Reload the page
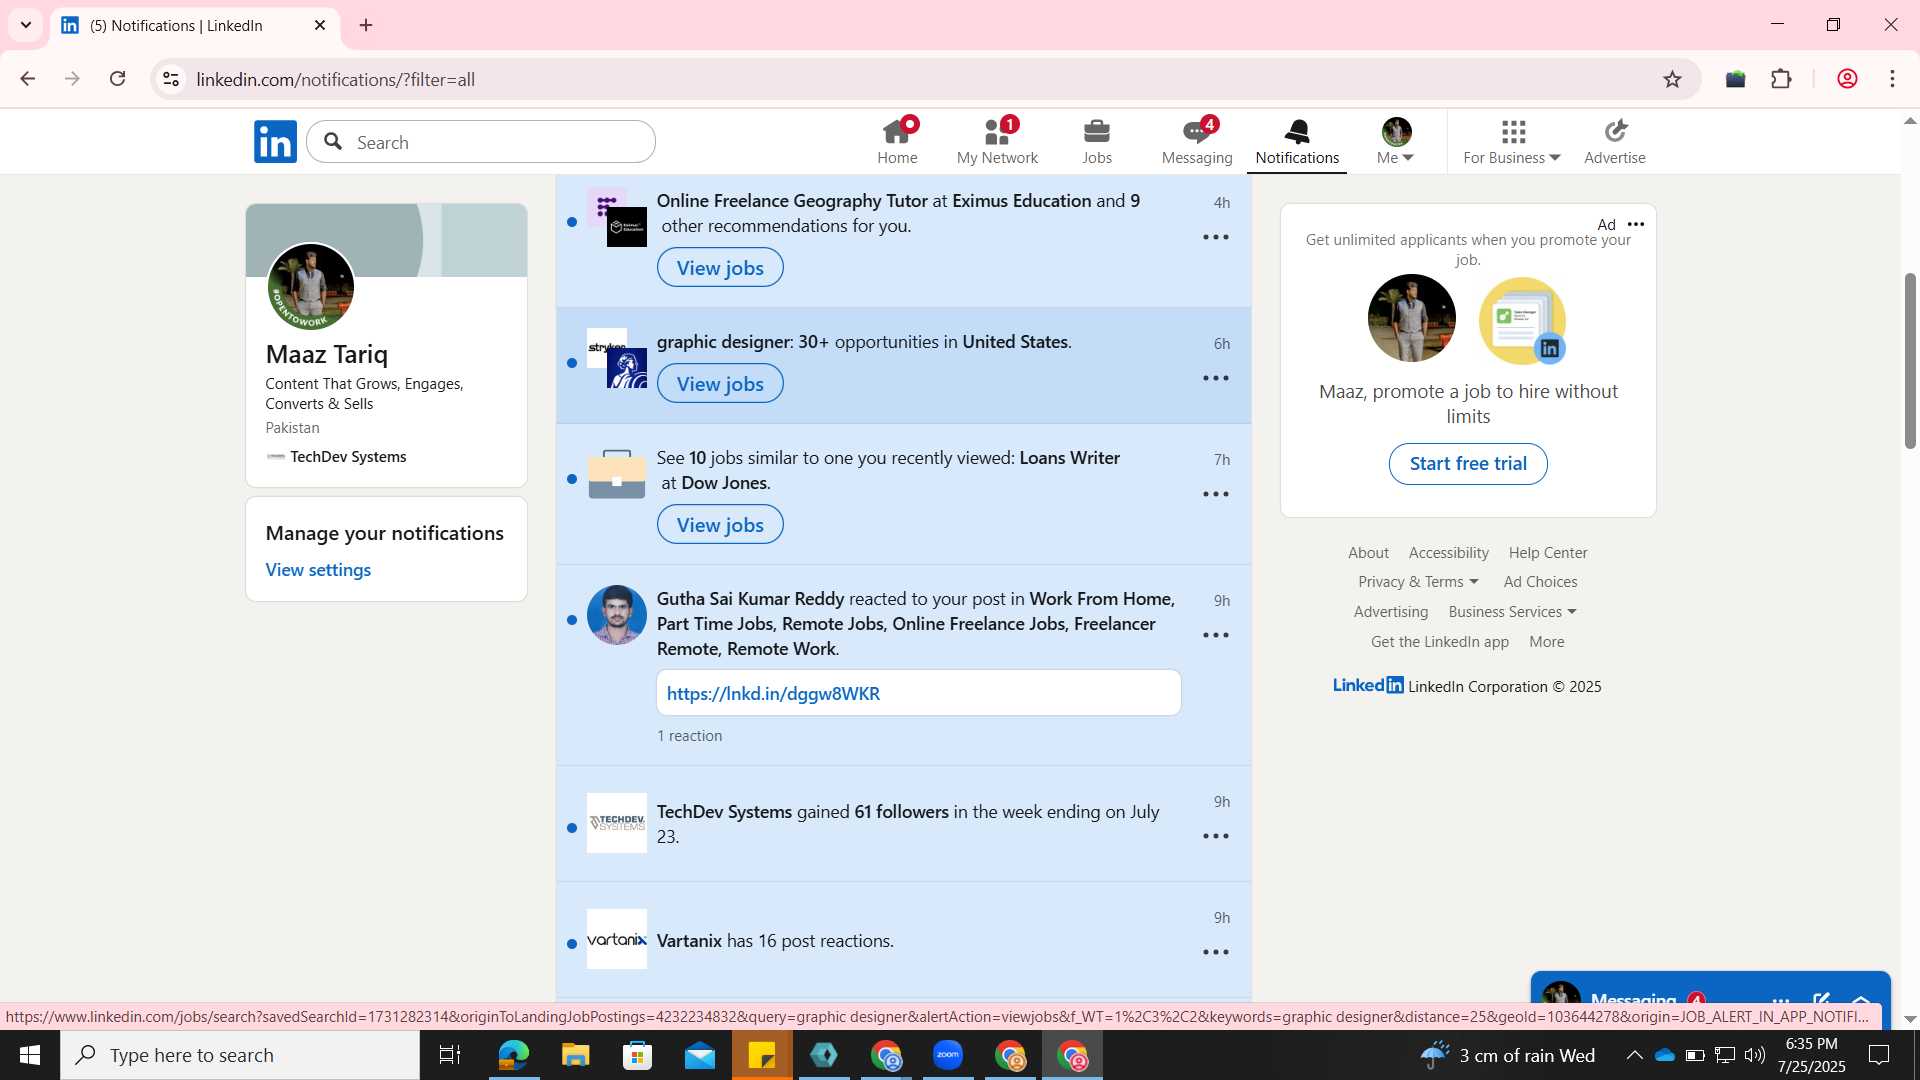The height and width of the screenshot is (1080, 1920). [117, 79]
